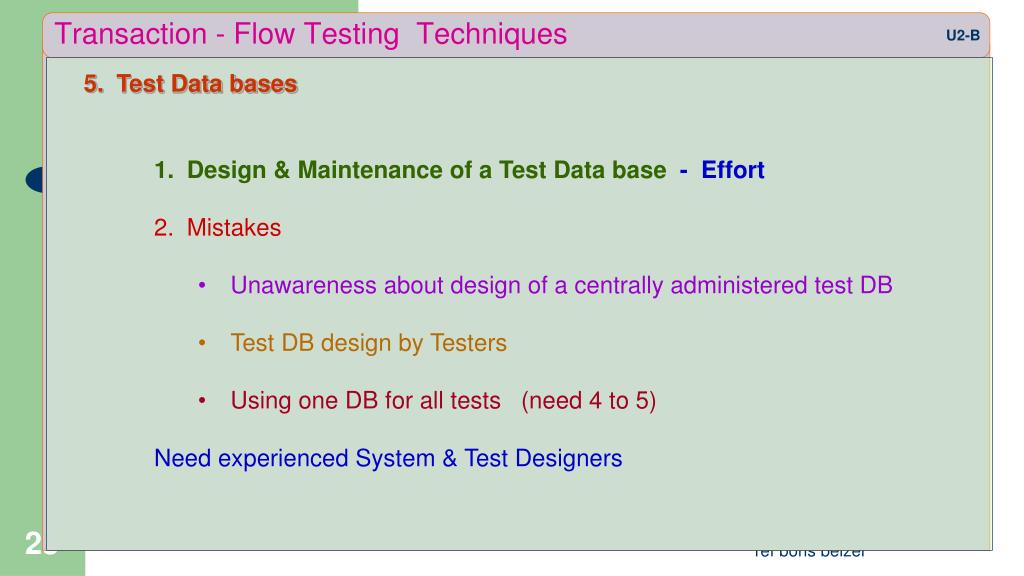This screenshot has height=576, width=1024.
Task: Select the Test DB design by Testers line
Action: [x=368, y=343]
